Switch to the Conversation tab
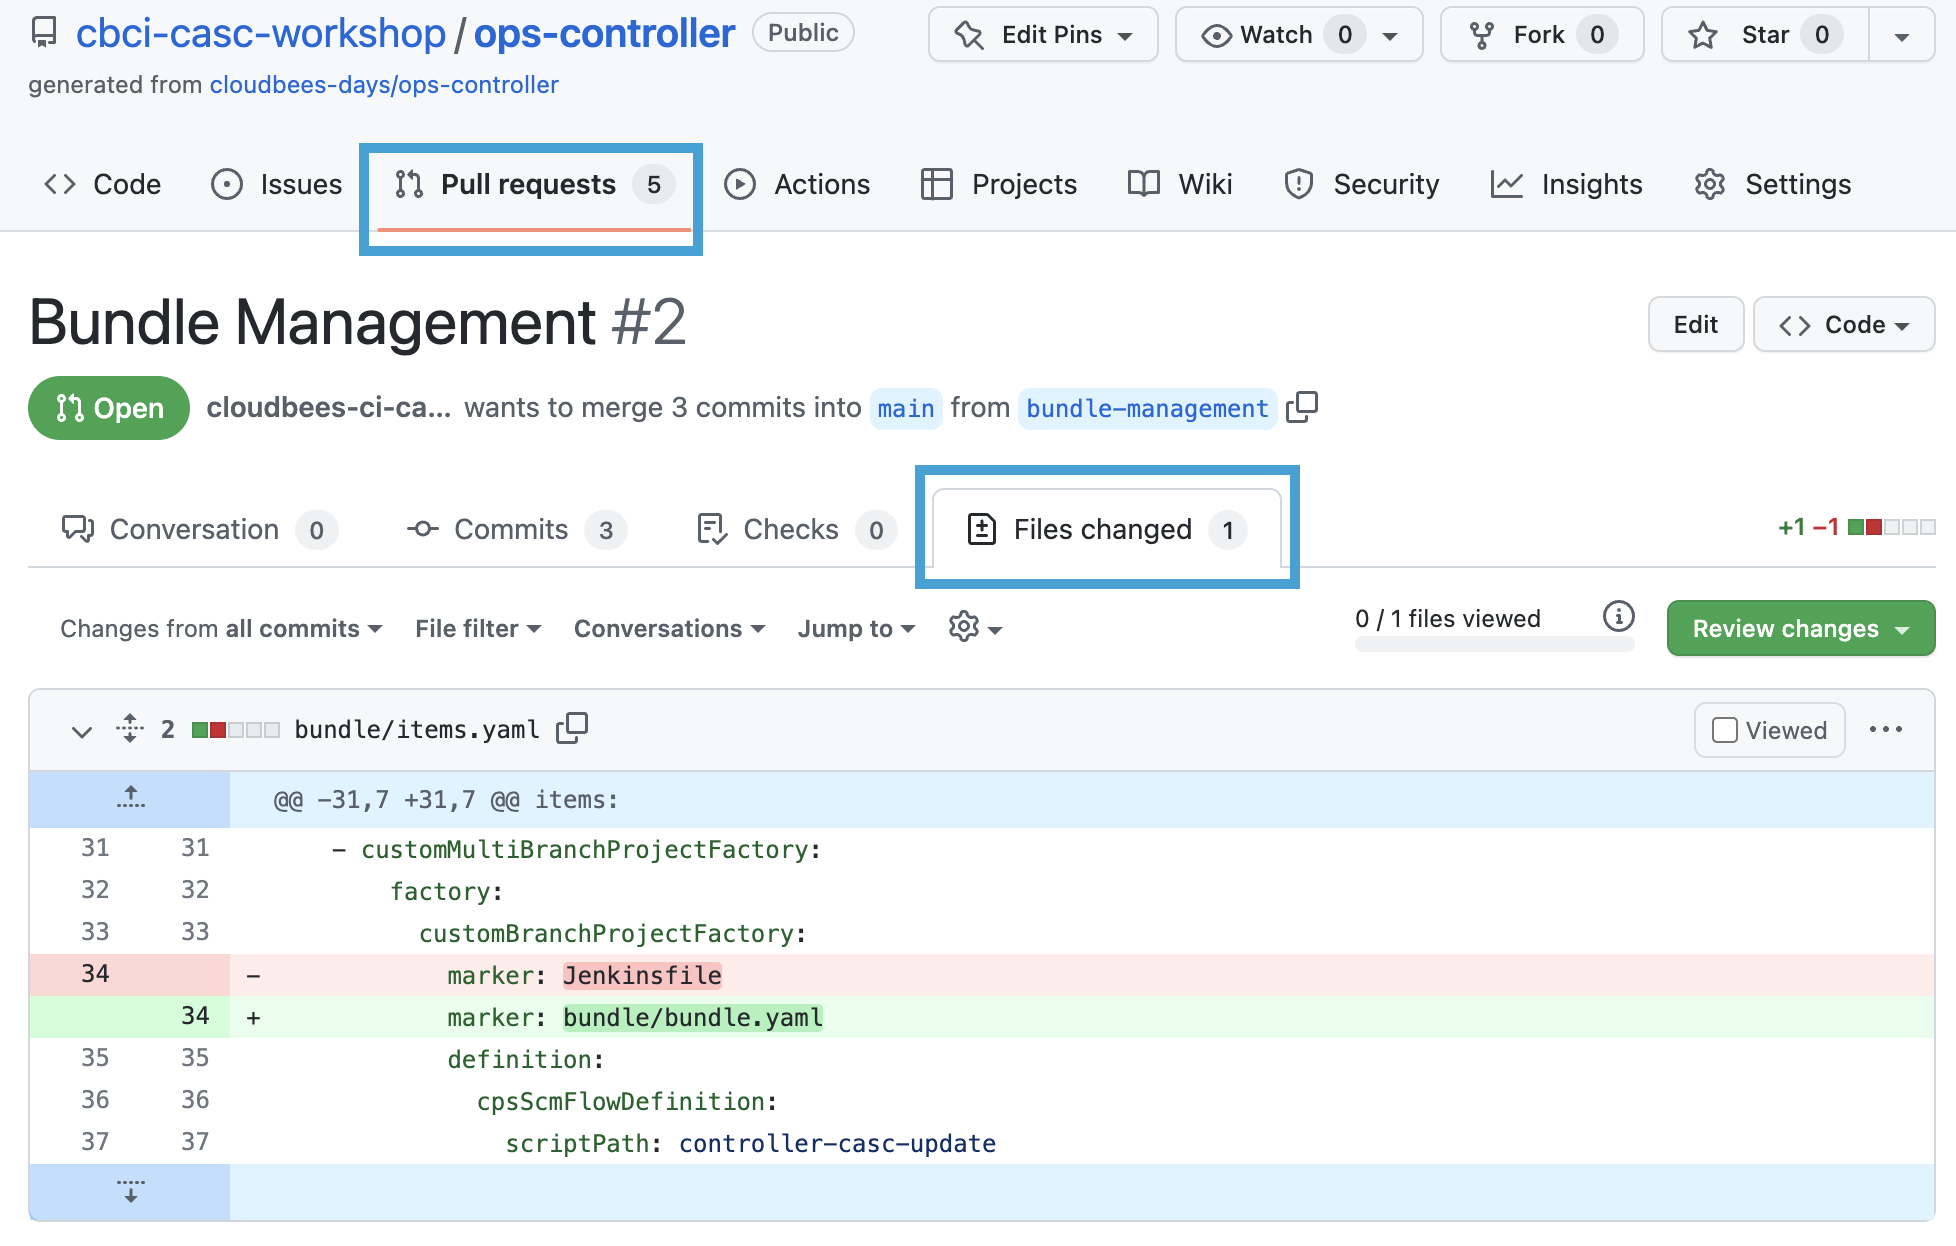This screenshot has height=1246, width=1956. [x=200, y=529]
